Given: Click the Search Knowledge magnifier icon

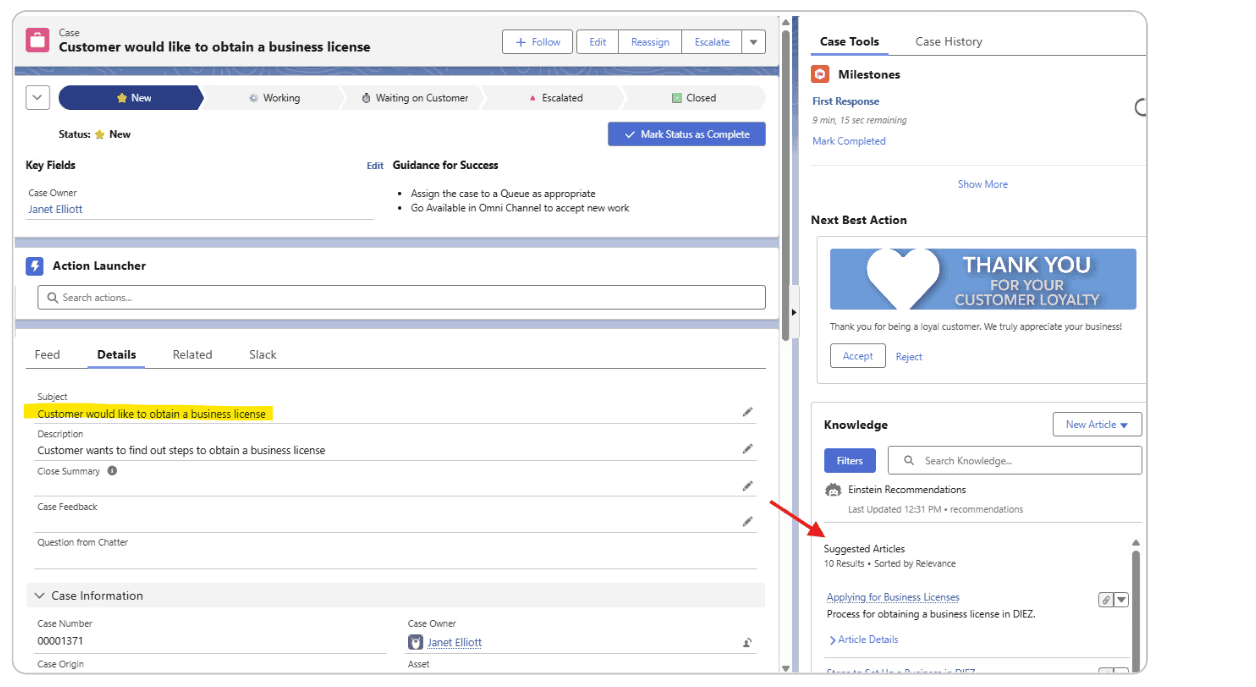Looking at the screenshot, I should [909, 461].
